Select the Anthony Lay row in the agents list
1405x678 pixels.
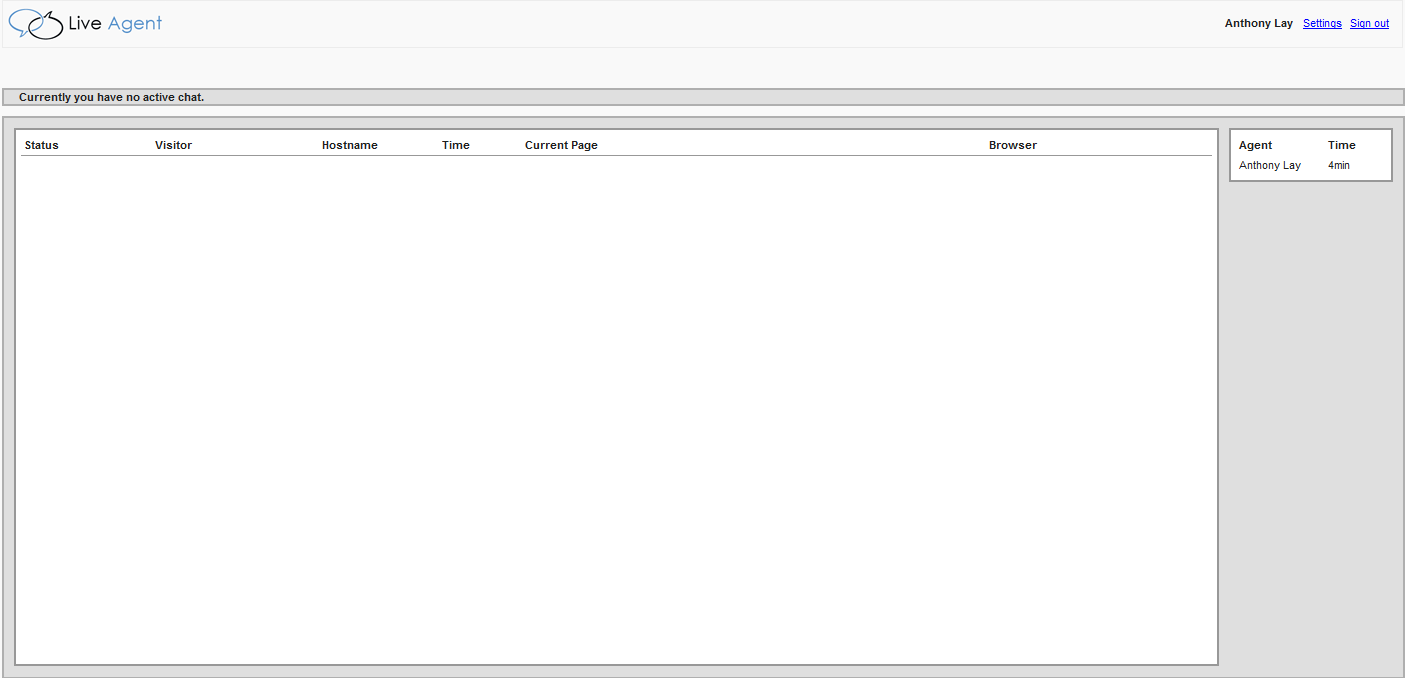tap(1310, 165)
